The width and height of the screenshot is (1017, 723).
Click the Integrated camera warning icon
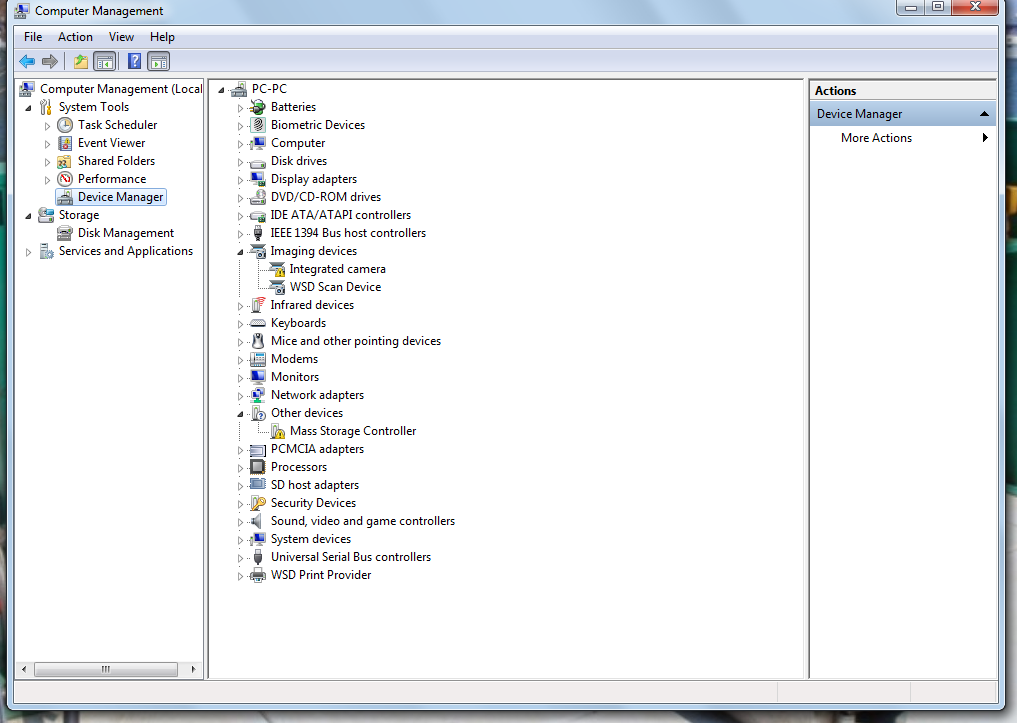point(277,269)
